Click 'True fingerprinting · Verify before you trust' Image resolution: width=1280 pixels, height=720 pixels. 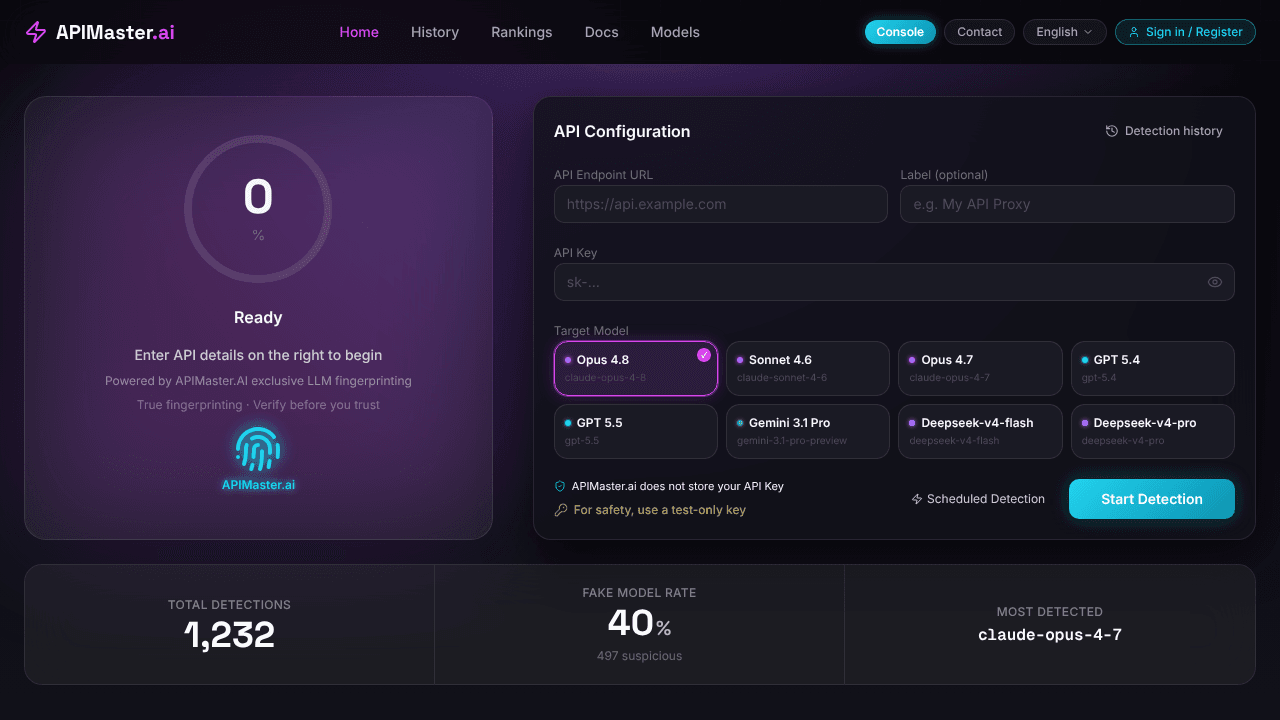pyautogui.click(x=258, y=405)
